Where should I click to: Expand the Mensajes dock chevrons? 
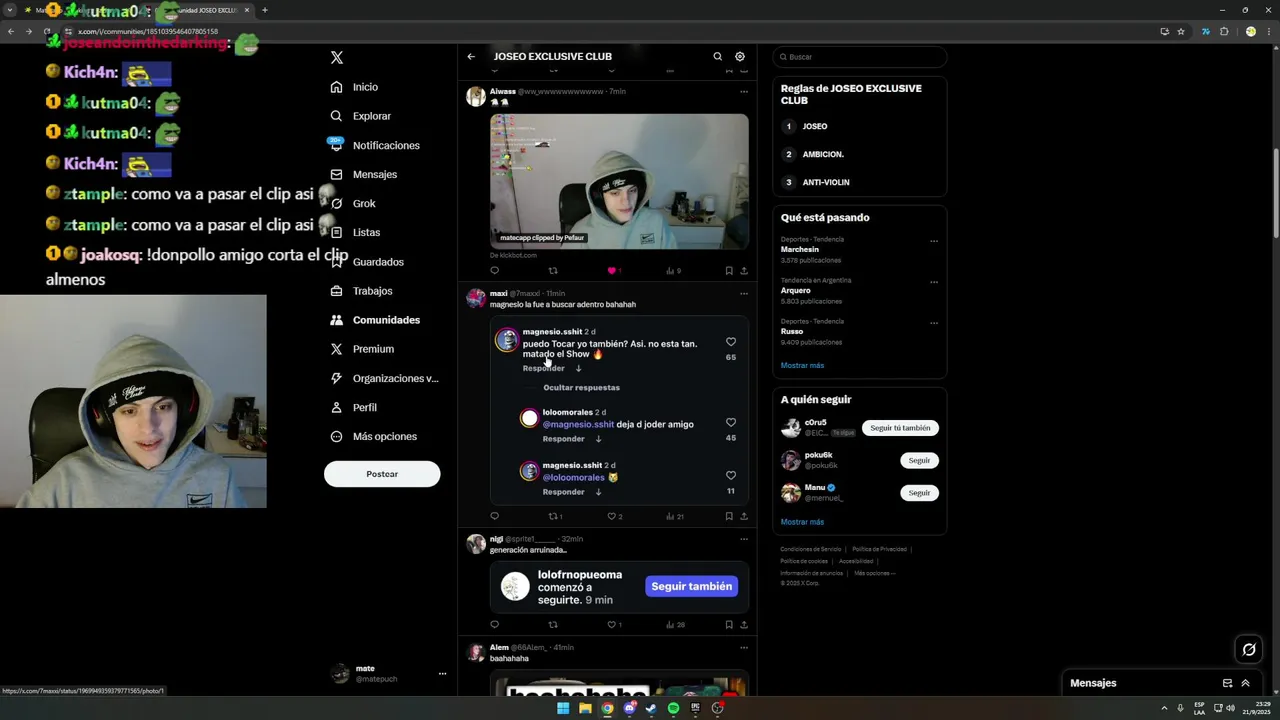[x=1245, y=684]
